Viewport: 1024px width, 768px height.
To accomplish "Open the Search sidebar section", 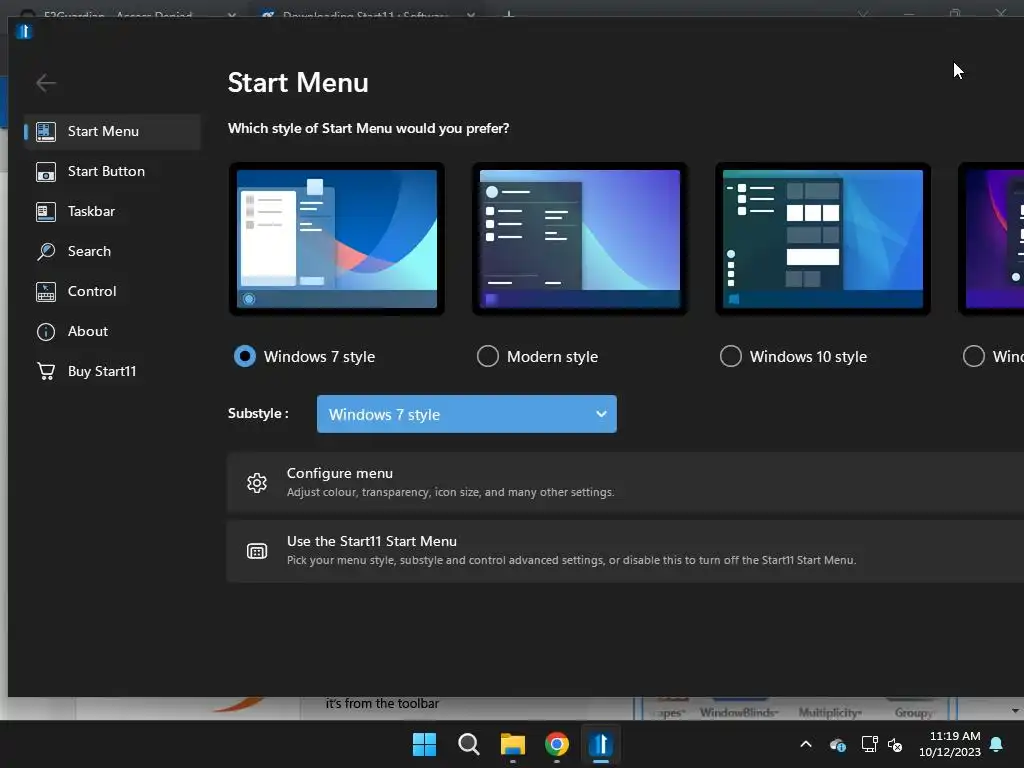I will point(112,251).
